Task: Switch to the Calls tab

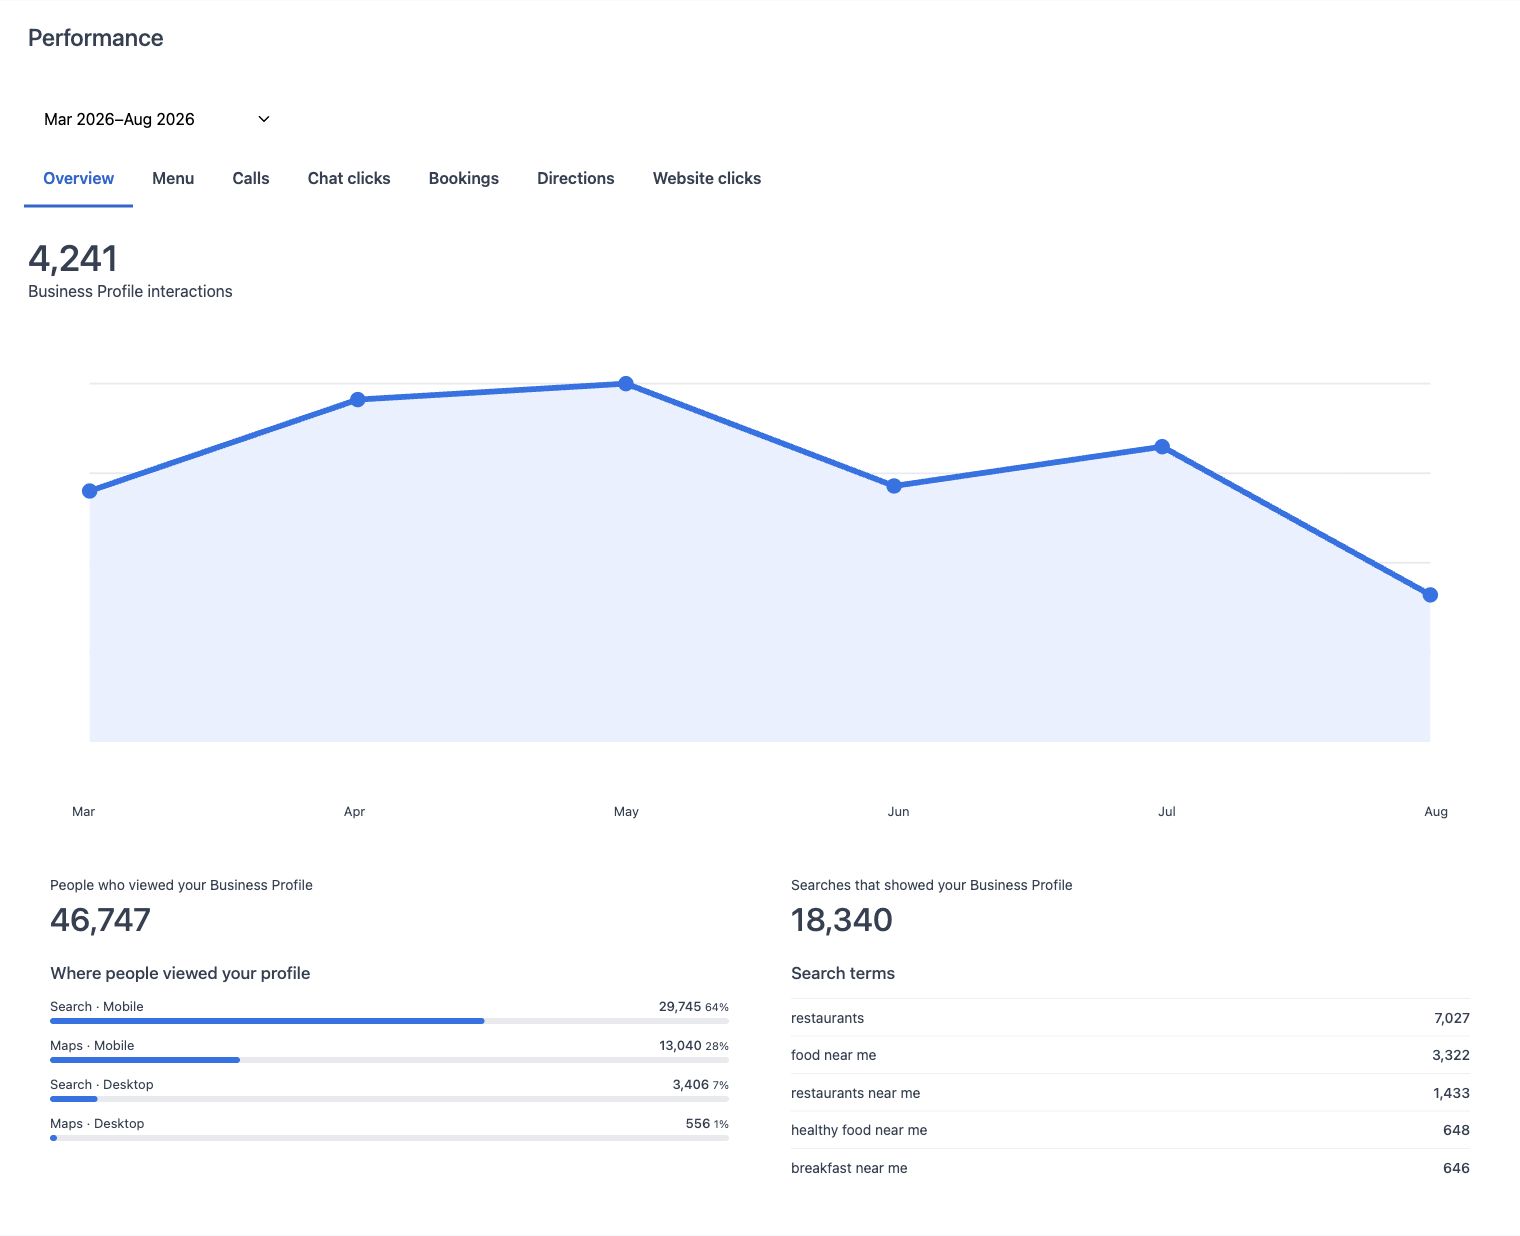Action: (251, 178)
